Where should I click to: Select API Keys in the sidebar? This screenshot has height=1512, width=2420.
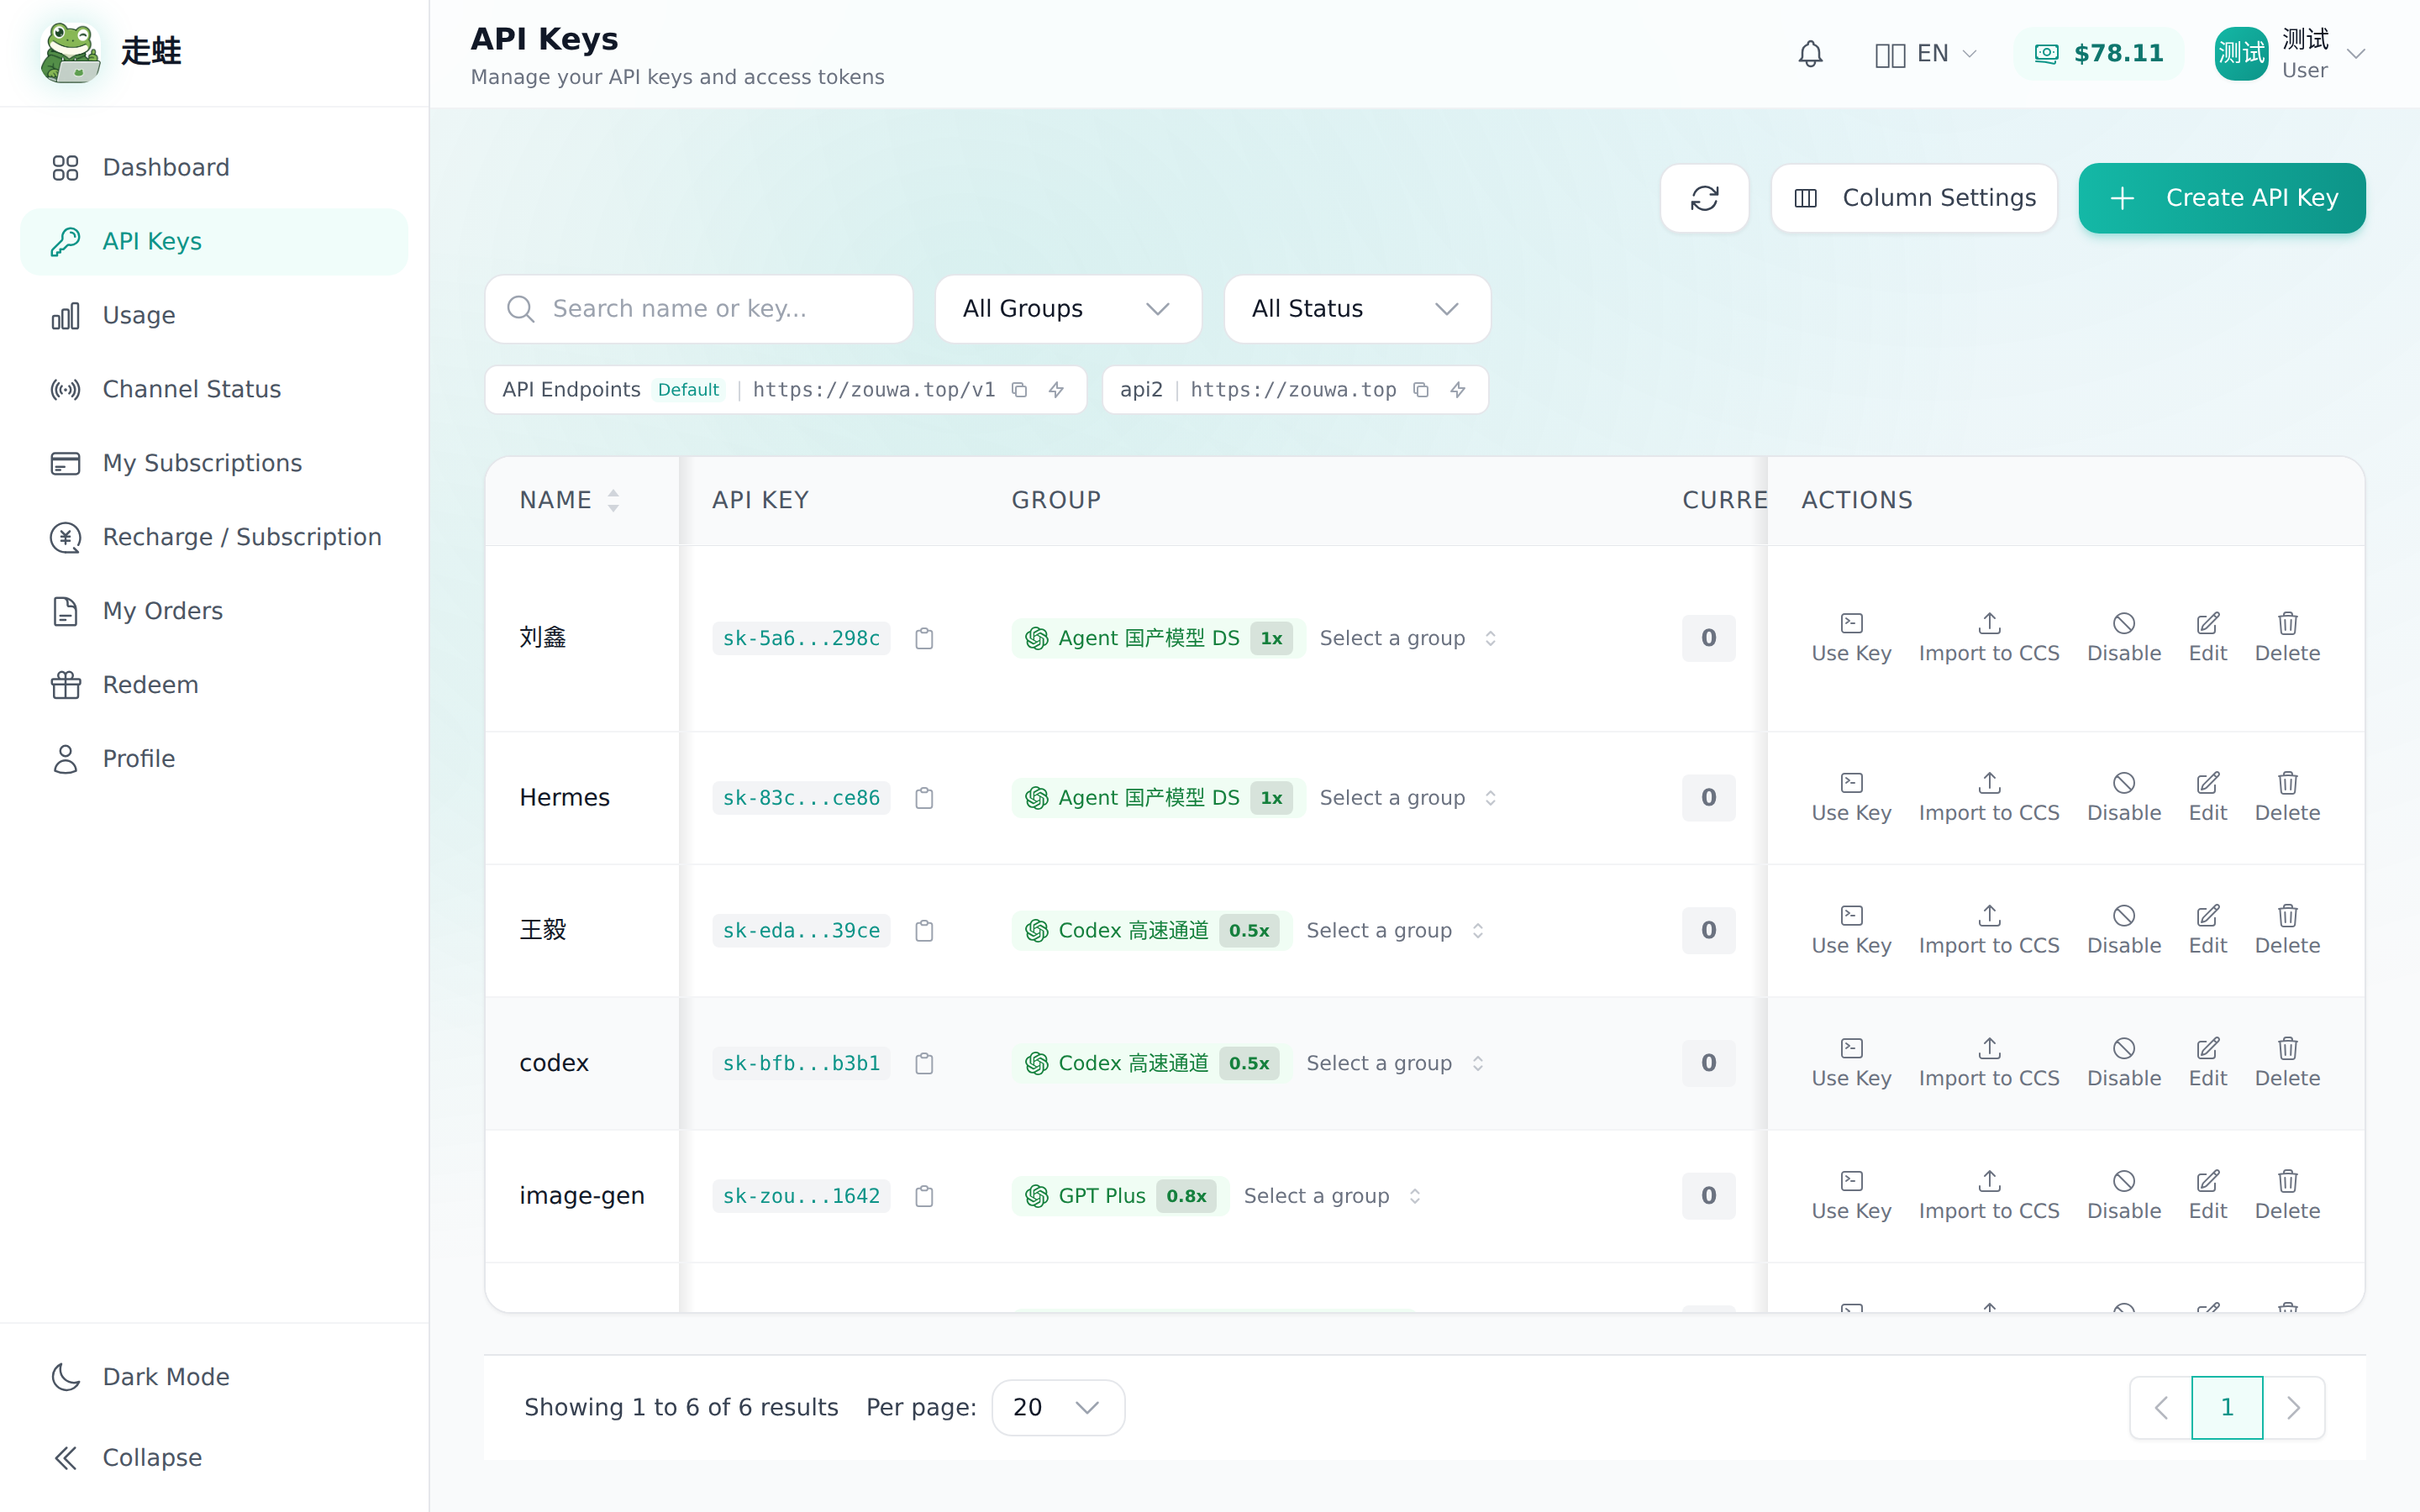coord(214,241)
